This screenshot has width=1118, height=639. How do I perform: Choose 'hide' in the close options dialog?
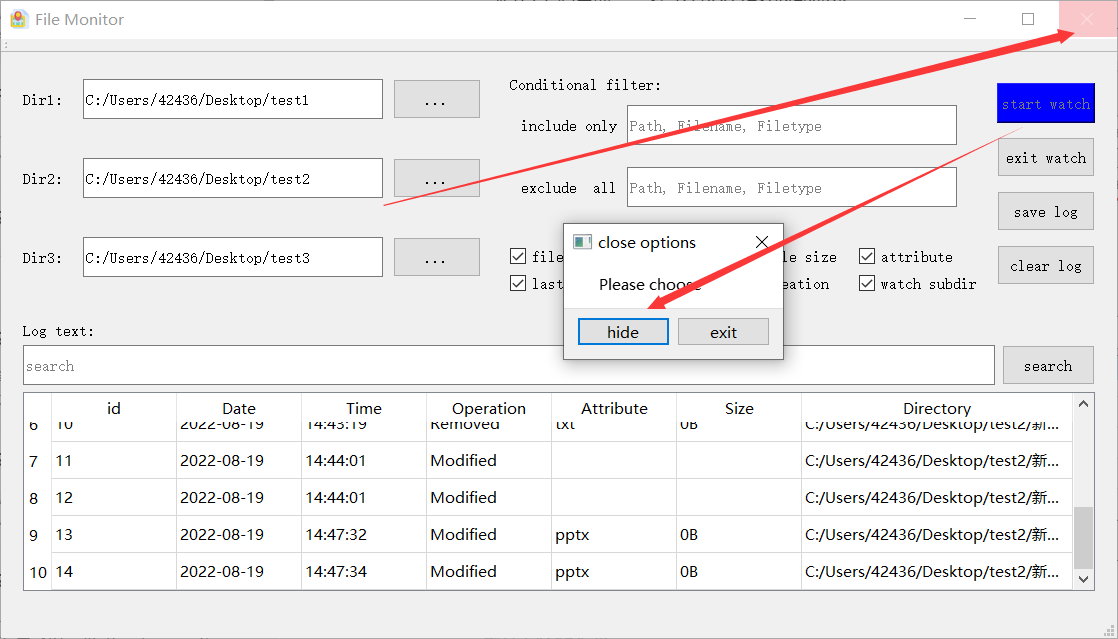(x=623, y=332)
